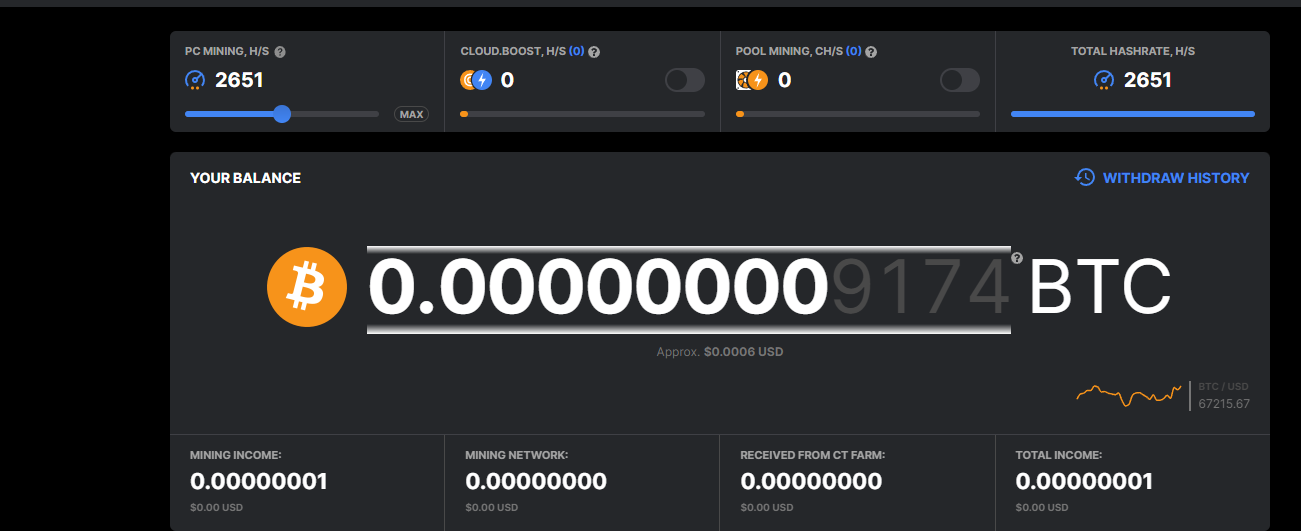Viewport: 1301px width, 531px height.
Task: Click the (0) count beside CLOUD.BOOST
Action: click(x=577, y=51)
